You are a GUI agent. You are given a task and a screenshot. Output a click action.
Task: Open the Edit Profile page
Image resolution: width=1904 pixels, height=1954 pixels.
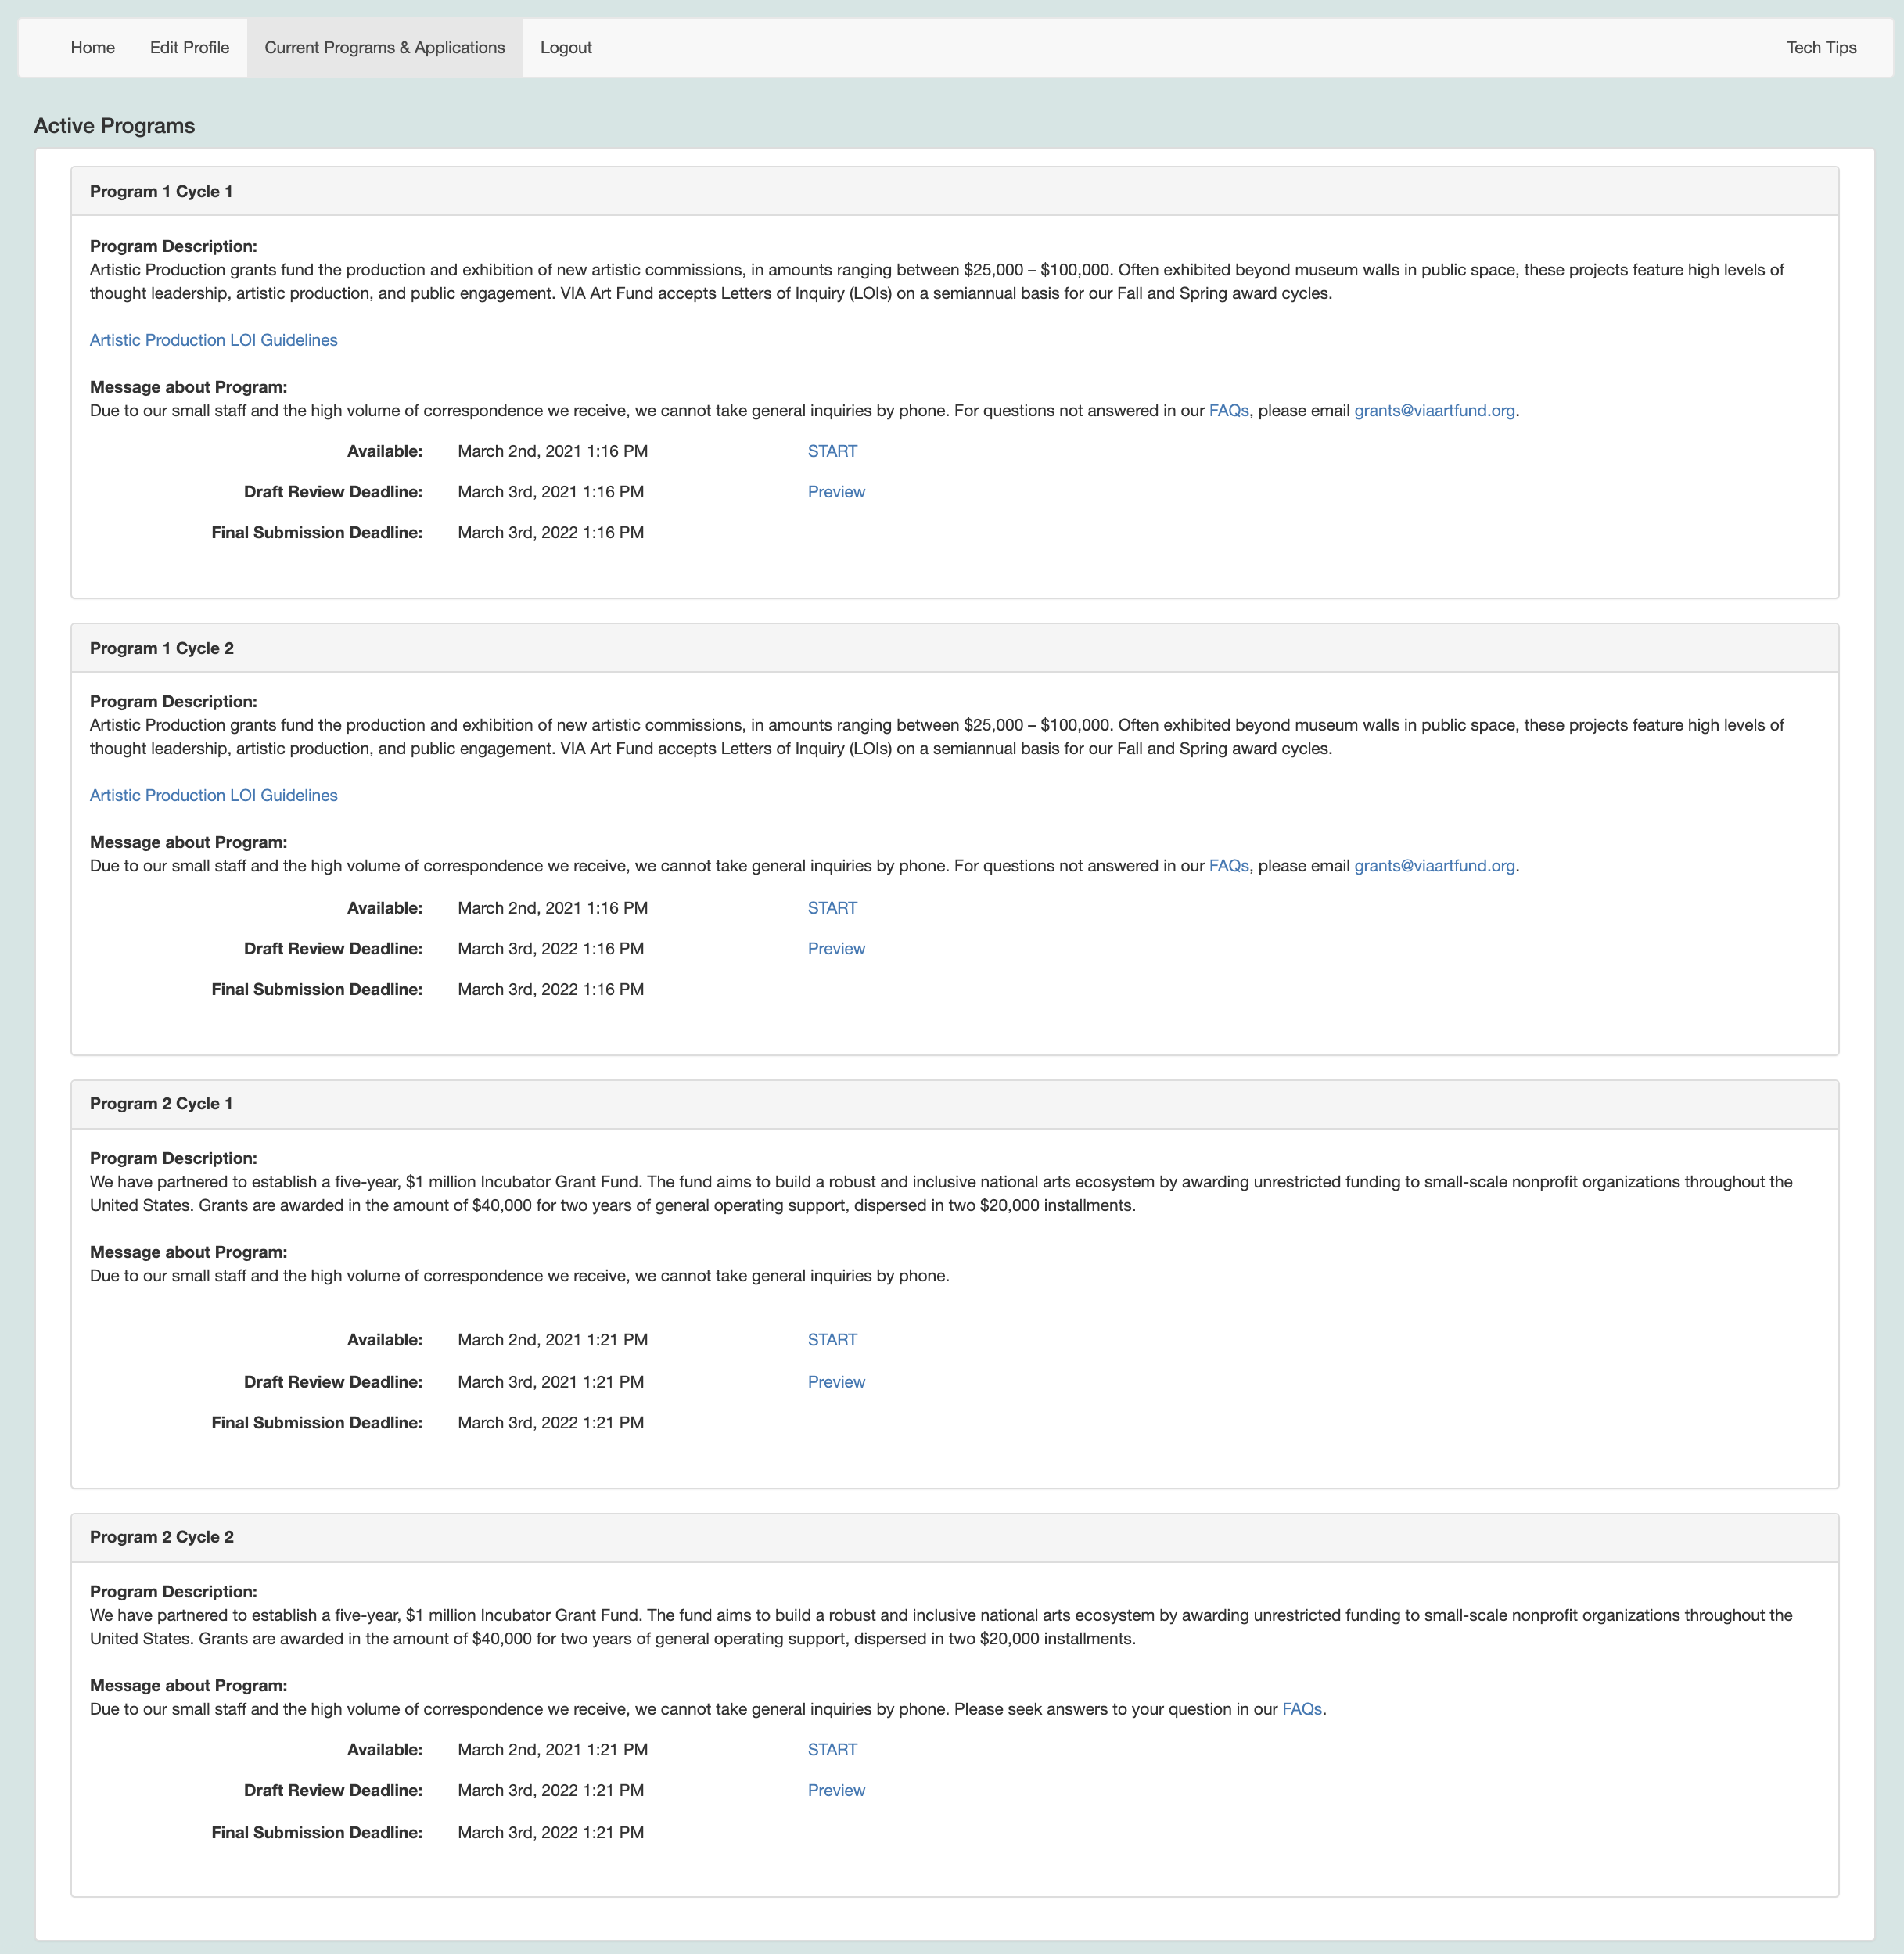click(x=189, y=48)
